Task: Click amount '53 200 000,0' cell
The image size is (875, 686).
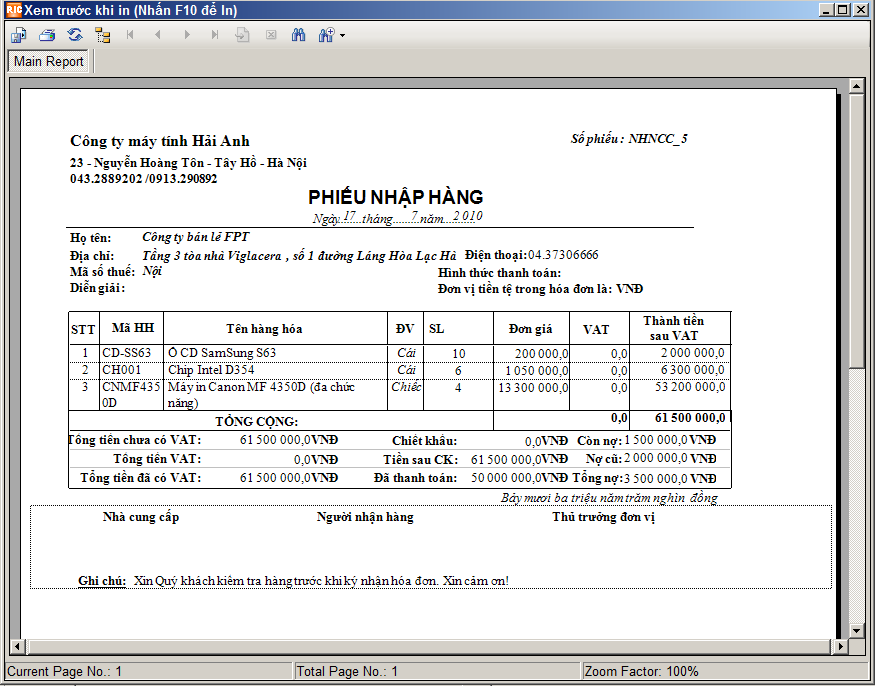Action: click(690, 387)
